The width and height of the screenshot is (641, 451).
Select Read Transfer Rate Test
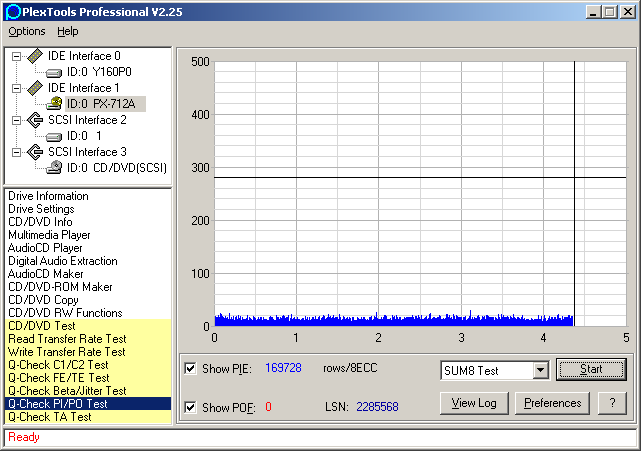tap(88, 339)
